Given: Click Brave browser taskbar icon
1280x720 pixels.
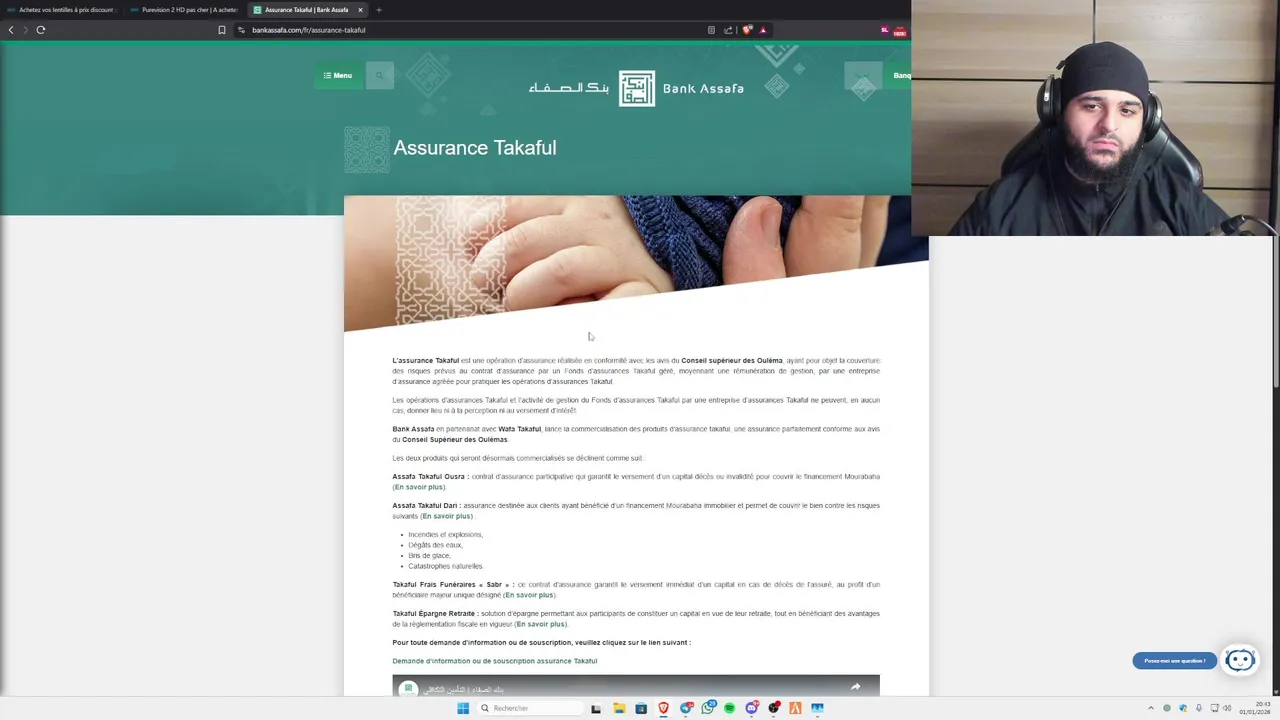Looking at the screenshot, I should 663,708.
